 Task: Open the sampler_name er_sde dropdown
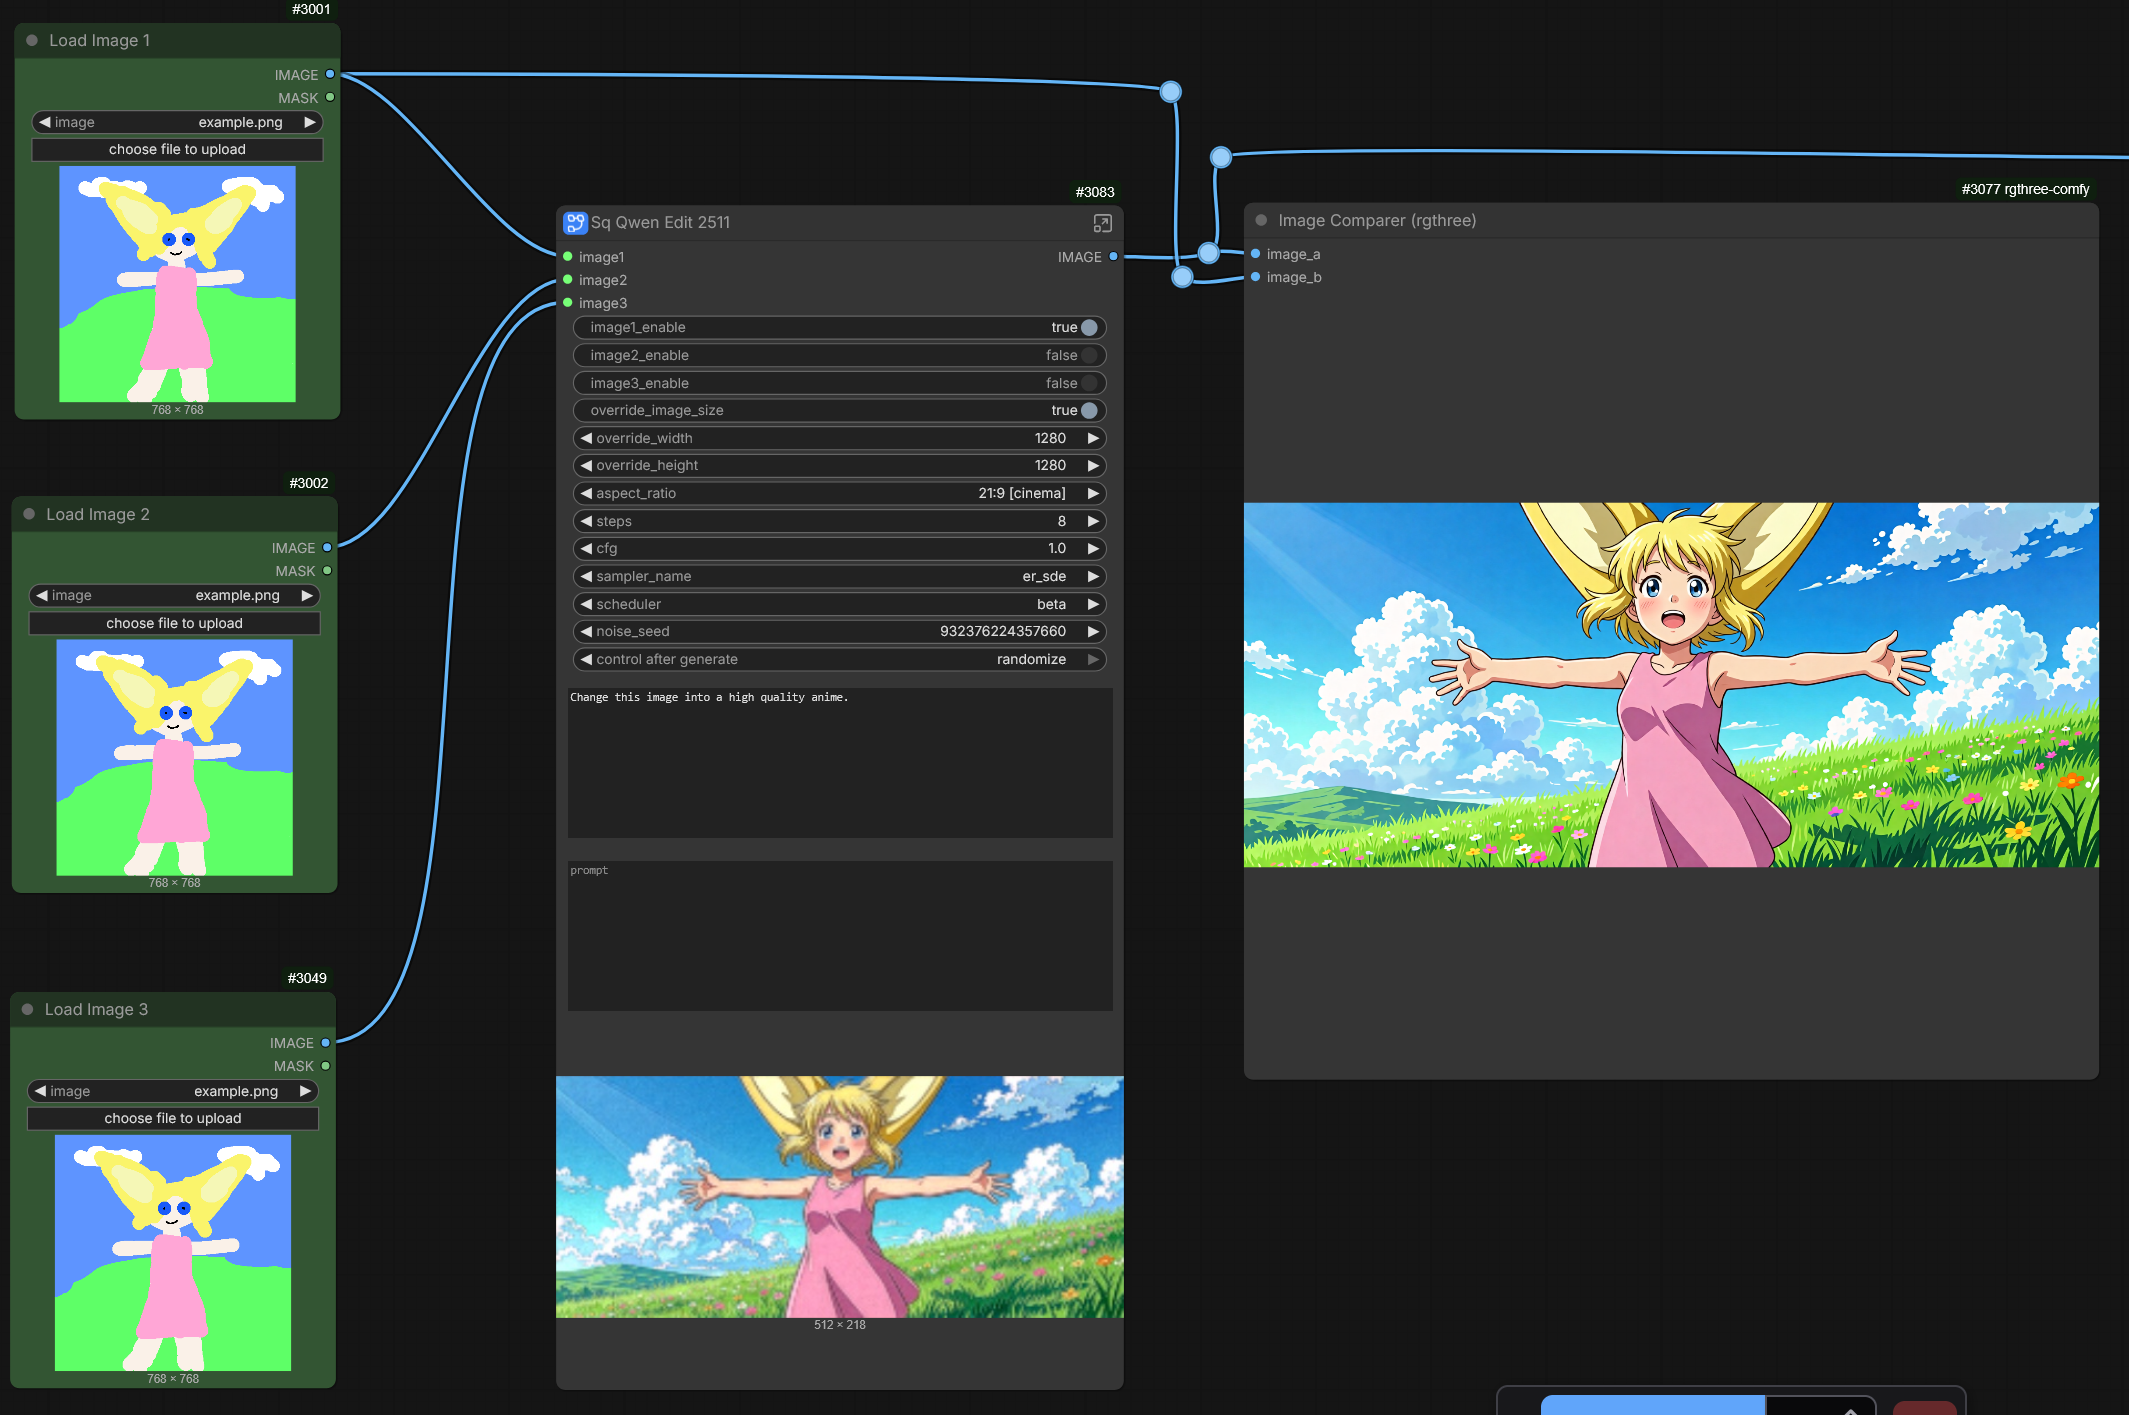[838, 576]
